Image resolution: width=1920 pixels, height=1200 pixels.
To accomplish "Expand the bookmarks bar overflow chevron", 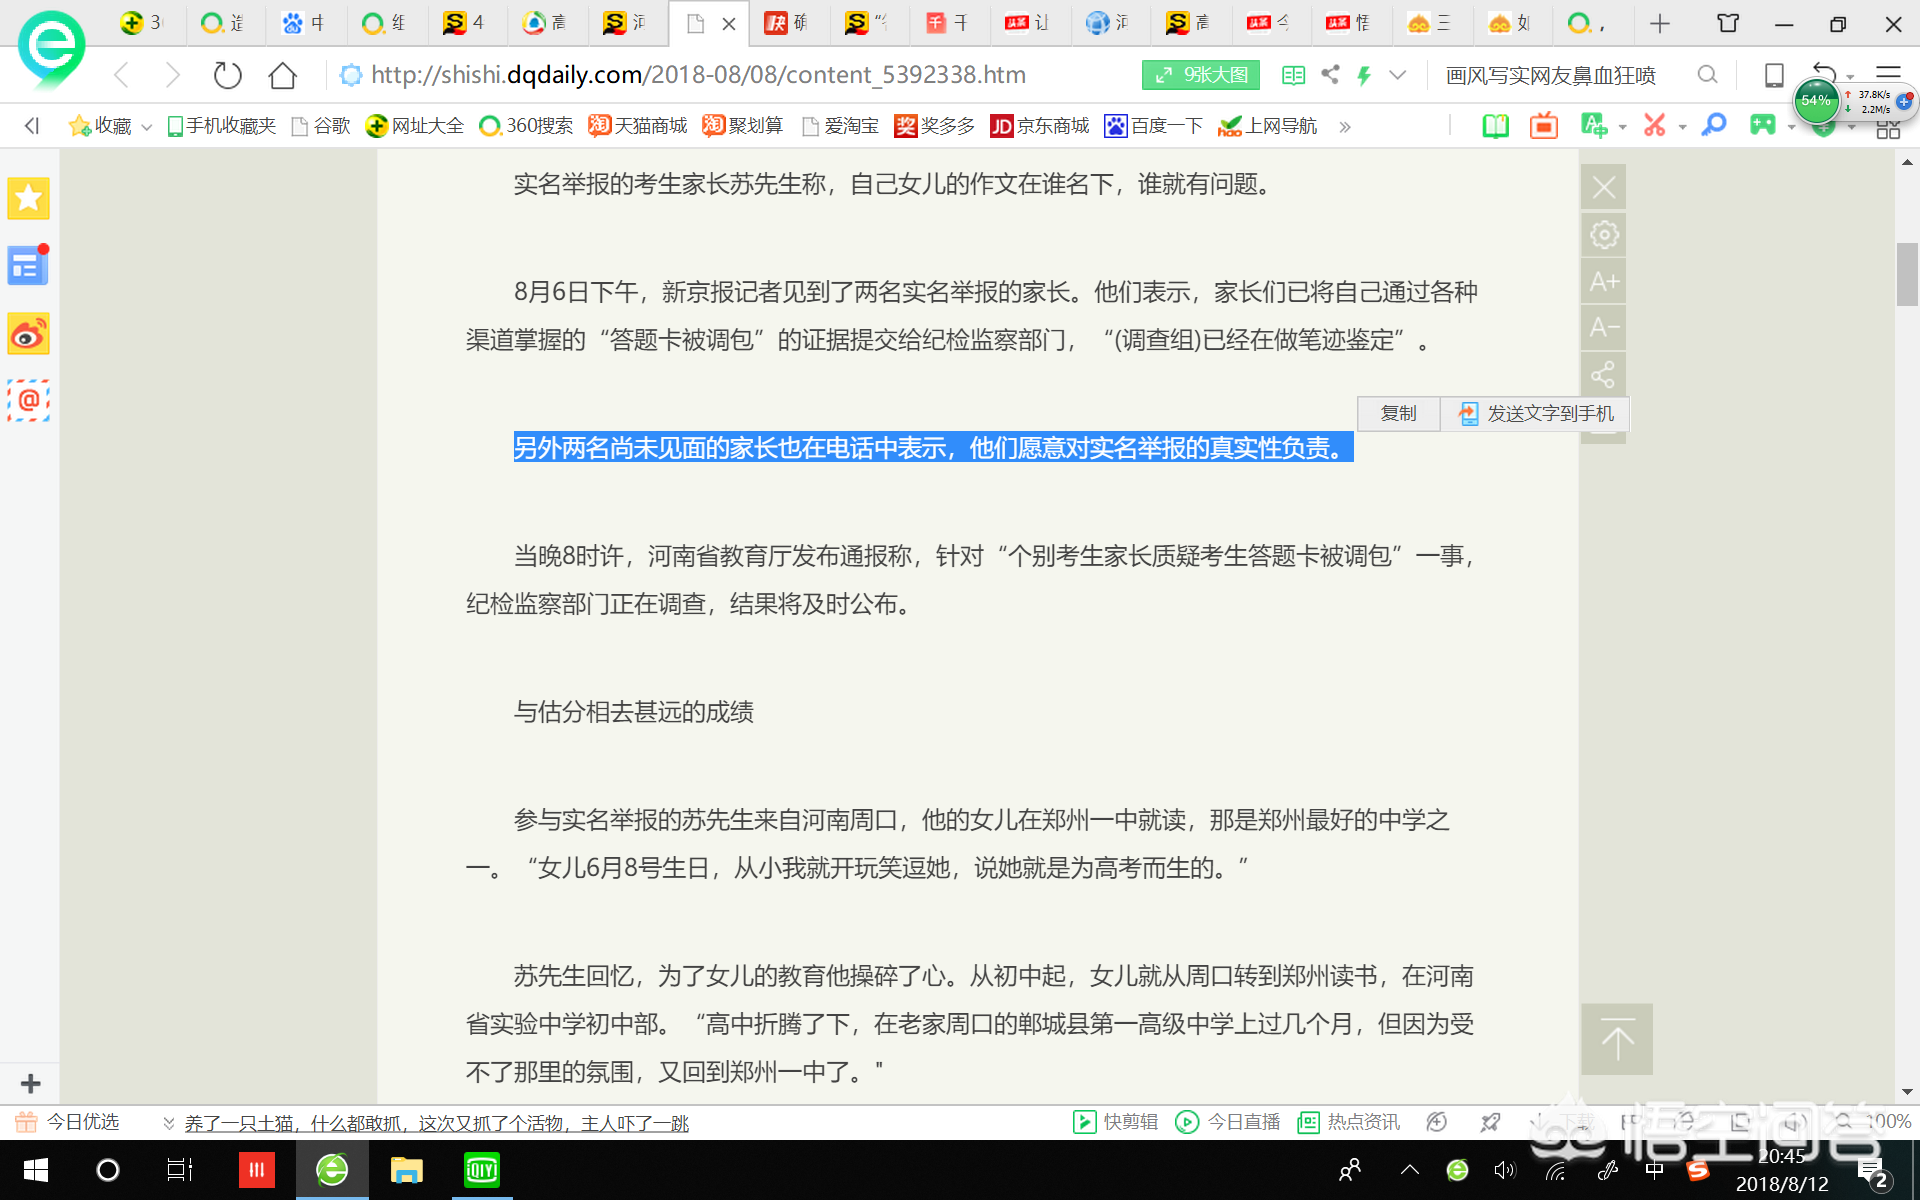I will [x=1346, y=126].
